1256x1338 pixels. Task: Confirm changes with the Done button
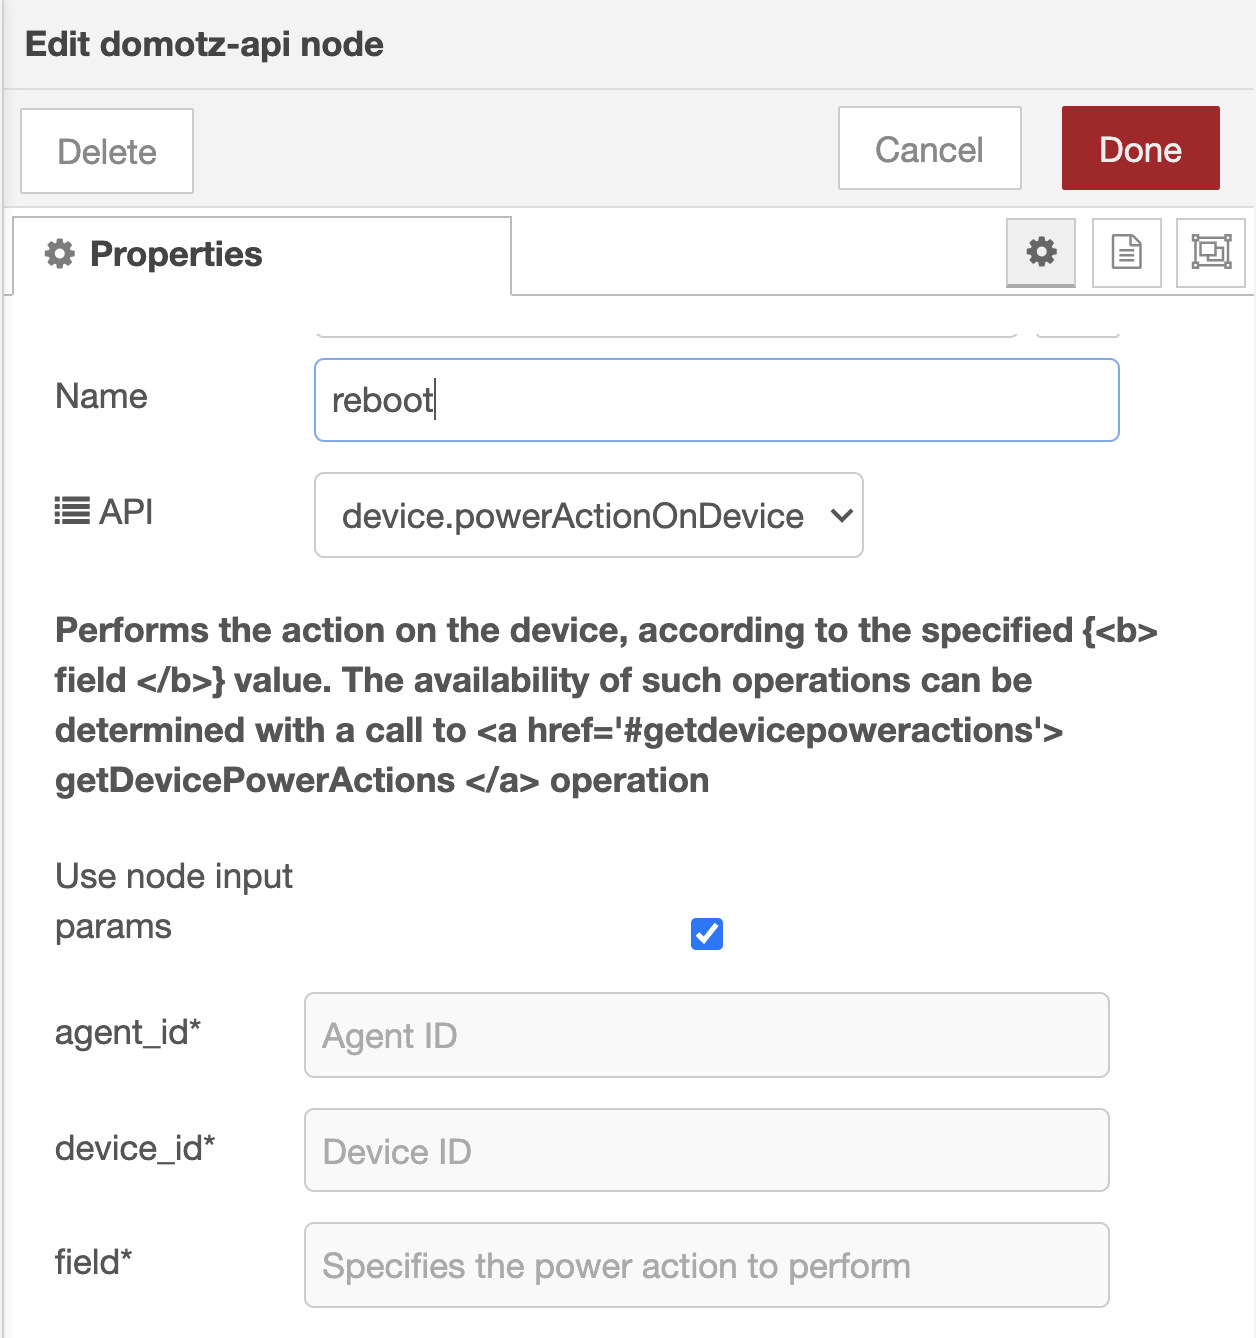click(1140, 149)
